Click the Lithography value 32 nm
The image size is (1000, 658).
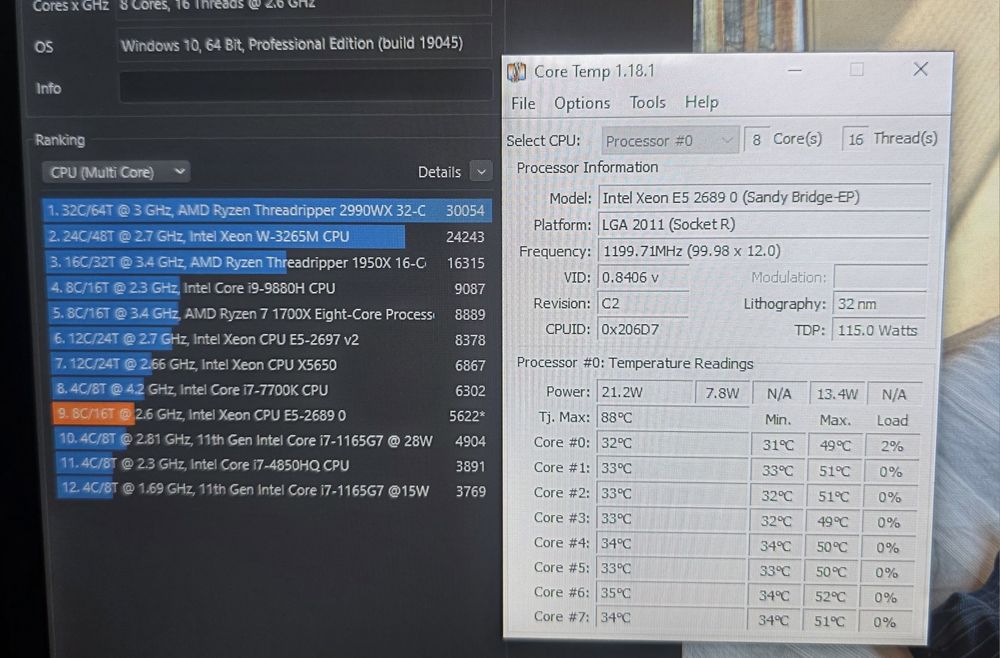pyautogui.click(x=879, y=304)
